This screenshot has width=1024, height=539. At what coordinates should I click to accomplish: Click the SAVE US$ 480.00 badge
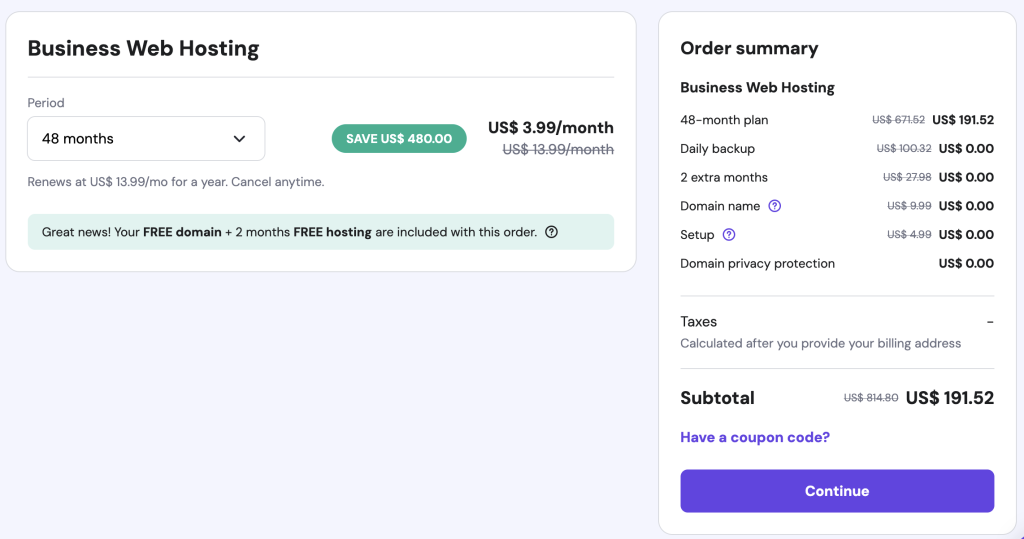click(399, 139)
